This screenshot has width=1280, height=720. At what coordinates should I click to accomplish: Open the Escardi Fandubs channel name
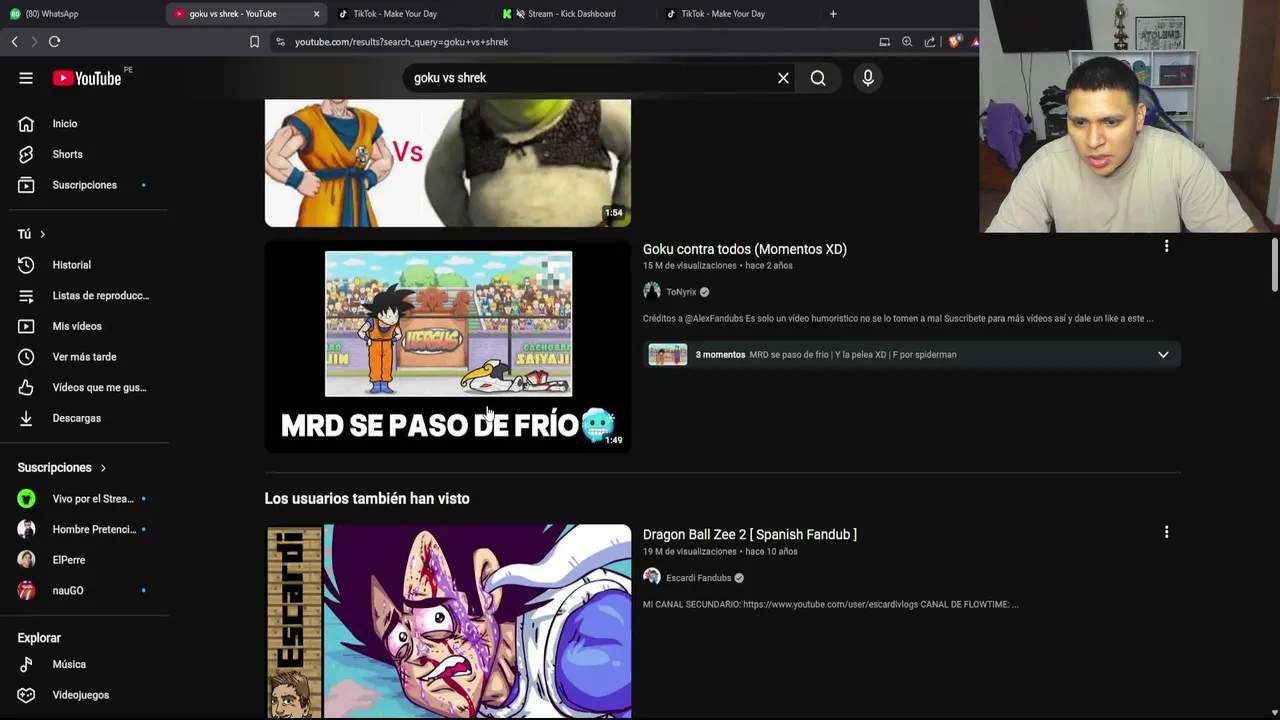(x=698, y=578)
